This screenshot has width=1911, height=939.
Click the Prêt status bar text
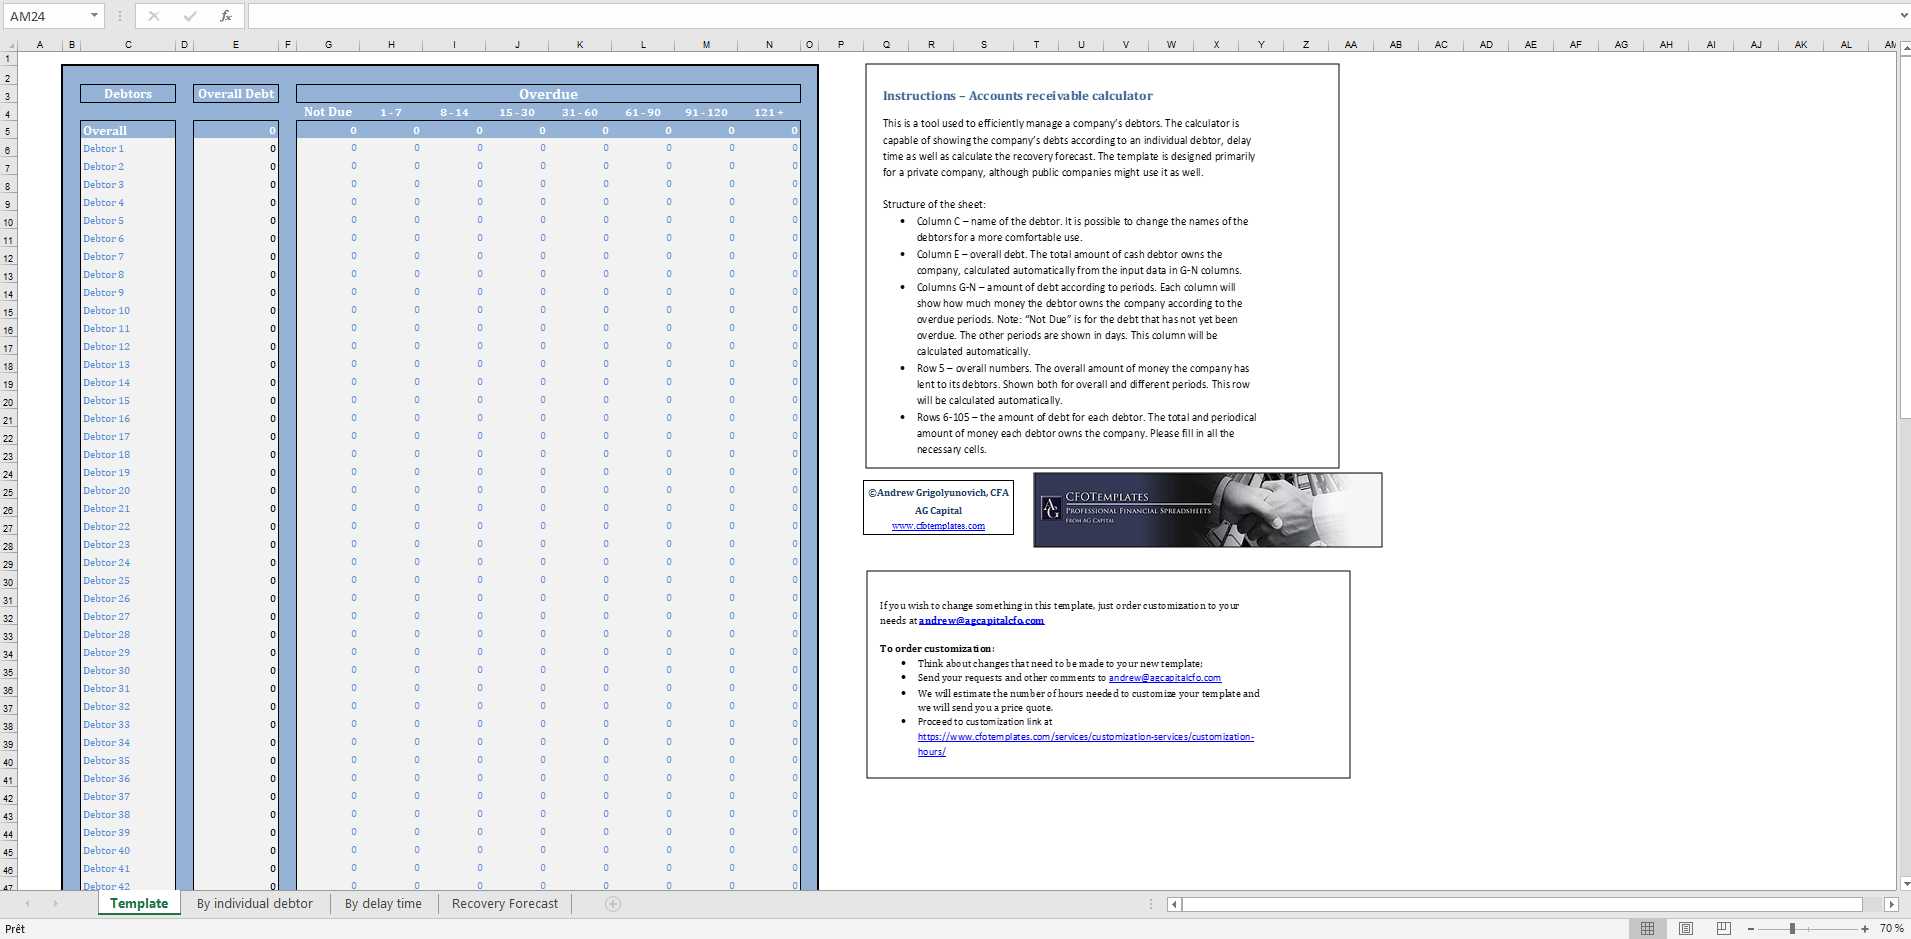coord(15,929)
